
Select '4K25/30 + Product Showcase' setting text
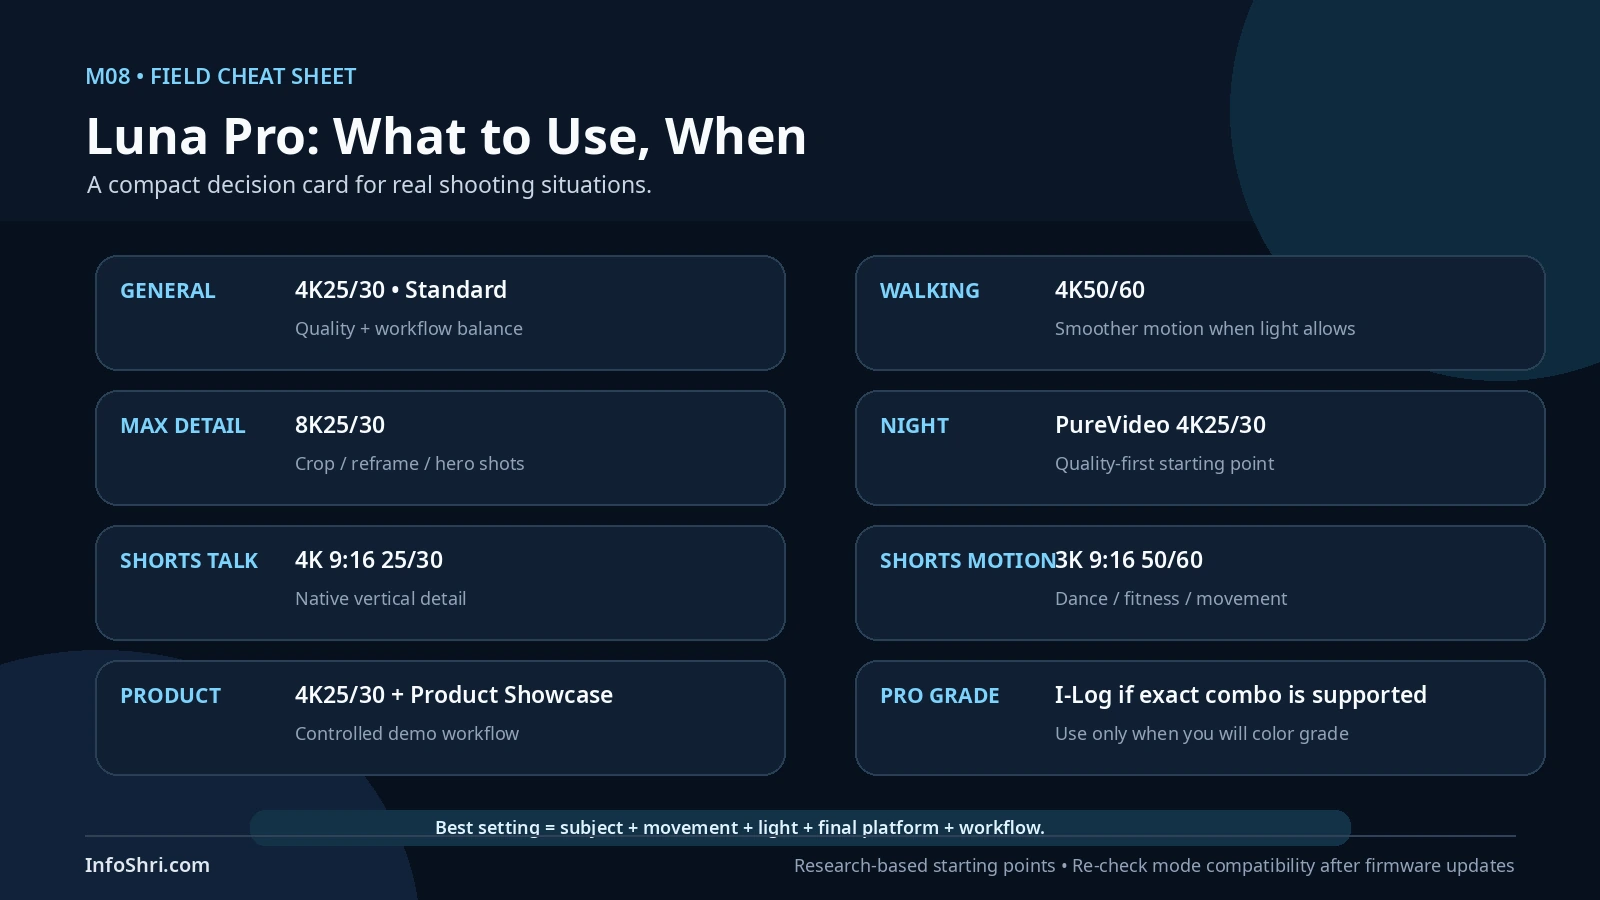pos(454,695)
